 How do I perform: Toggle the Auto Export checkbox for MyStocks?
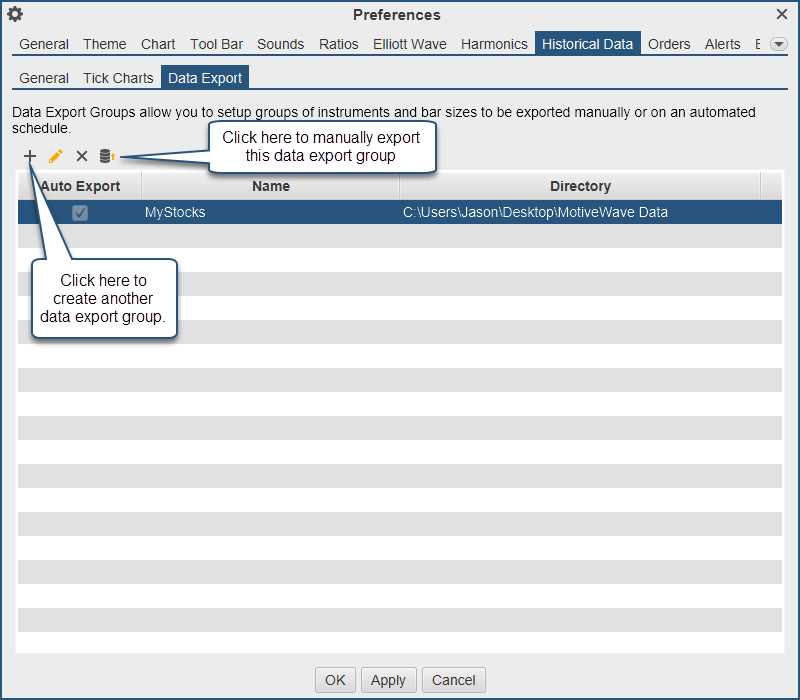[80, 212]
